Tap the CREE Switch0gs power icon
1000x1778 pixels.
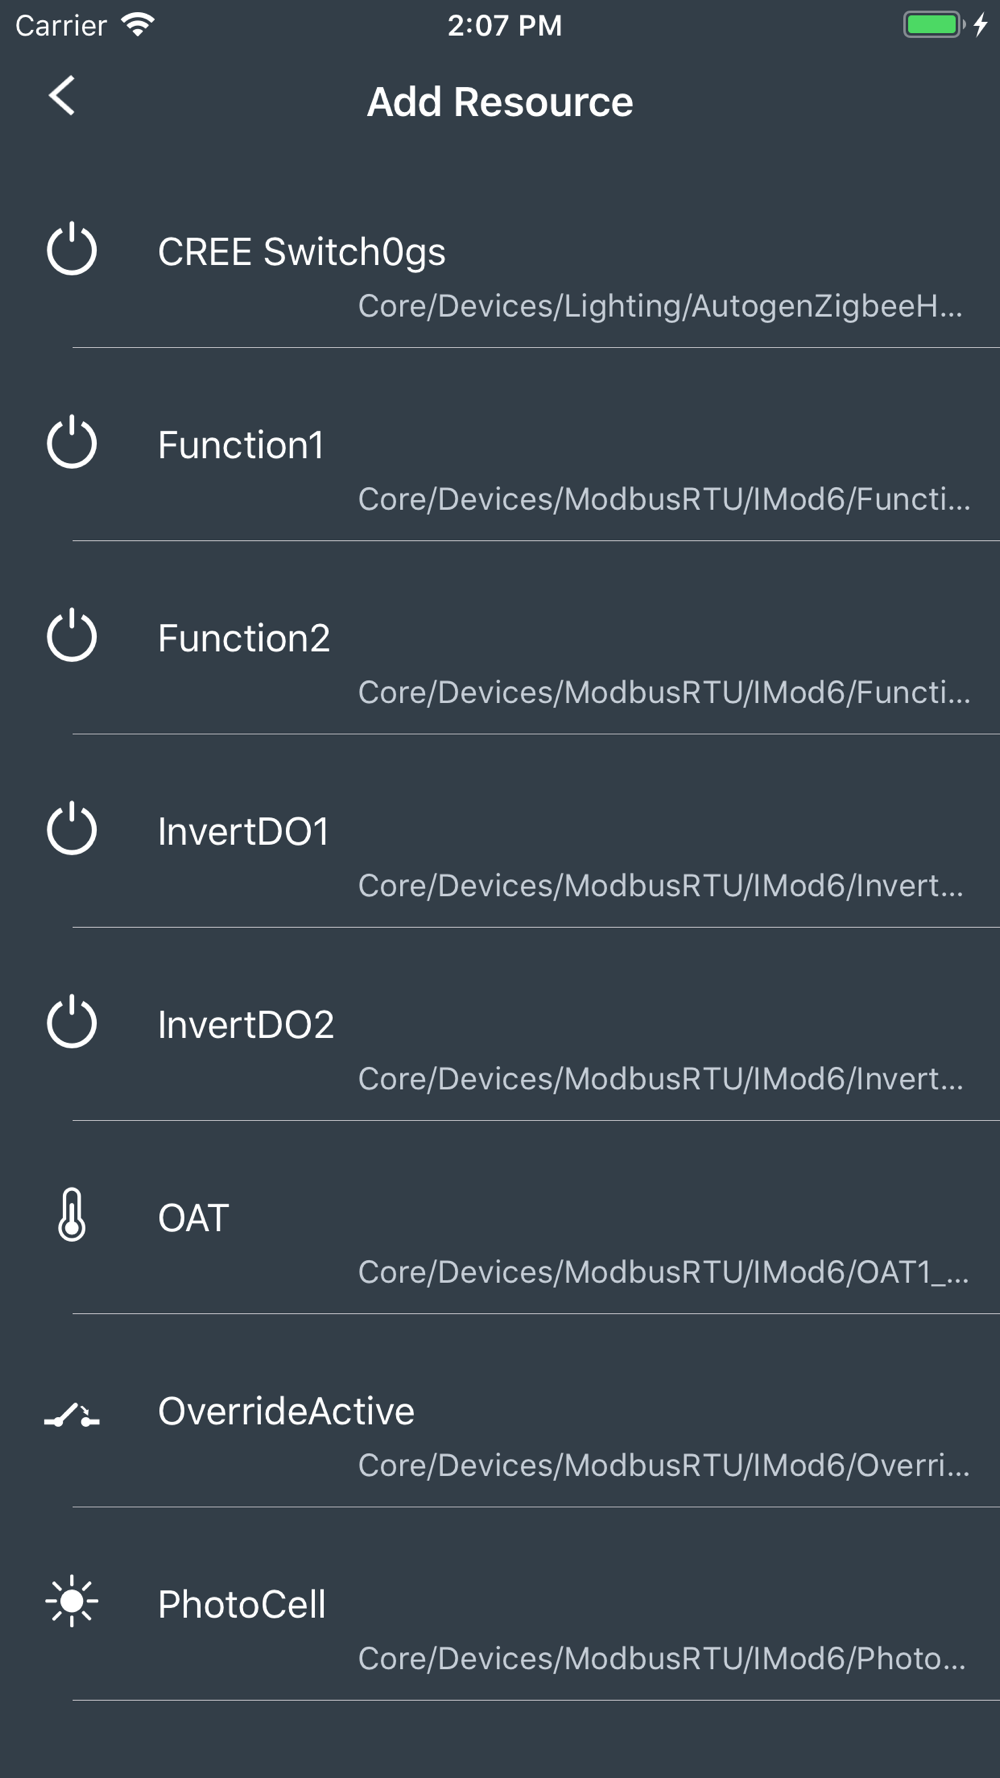click(72, 250)
